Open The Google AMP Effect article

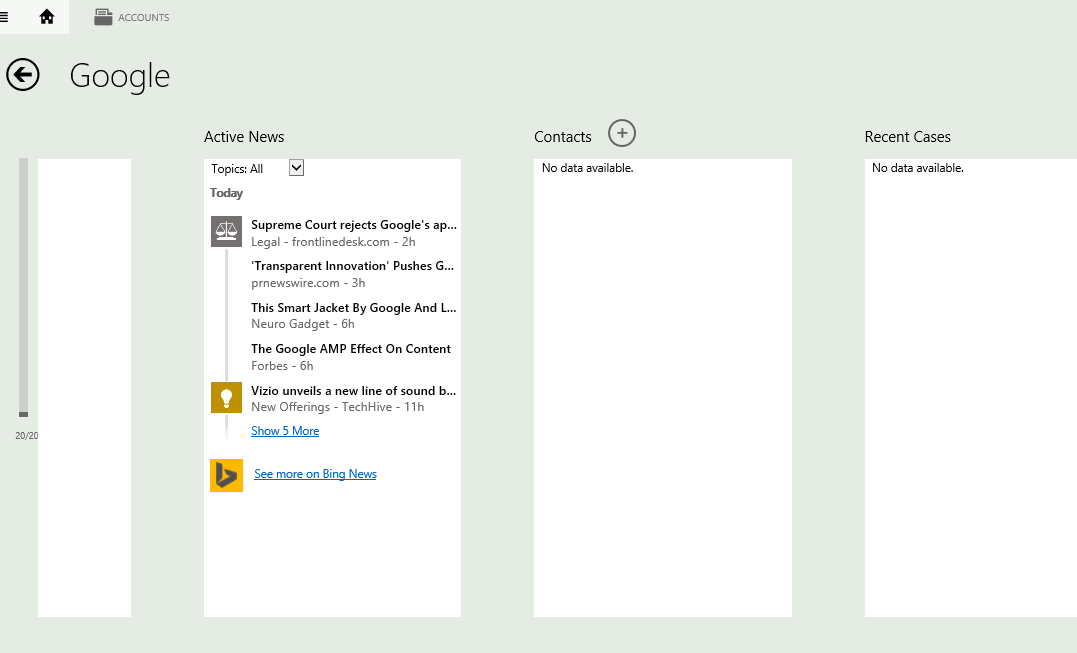[351, 349]
